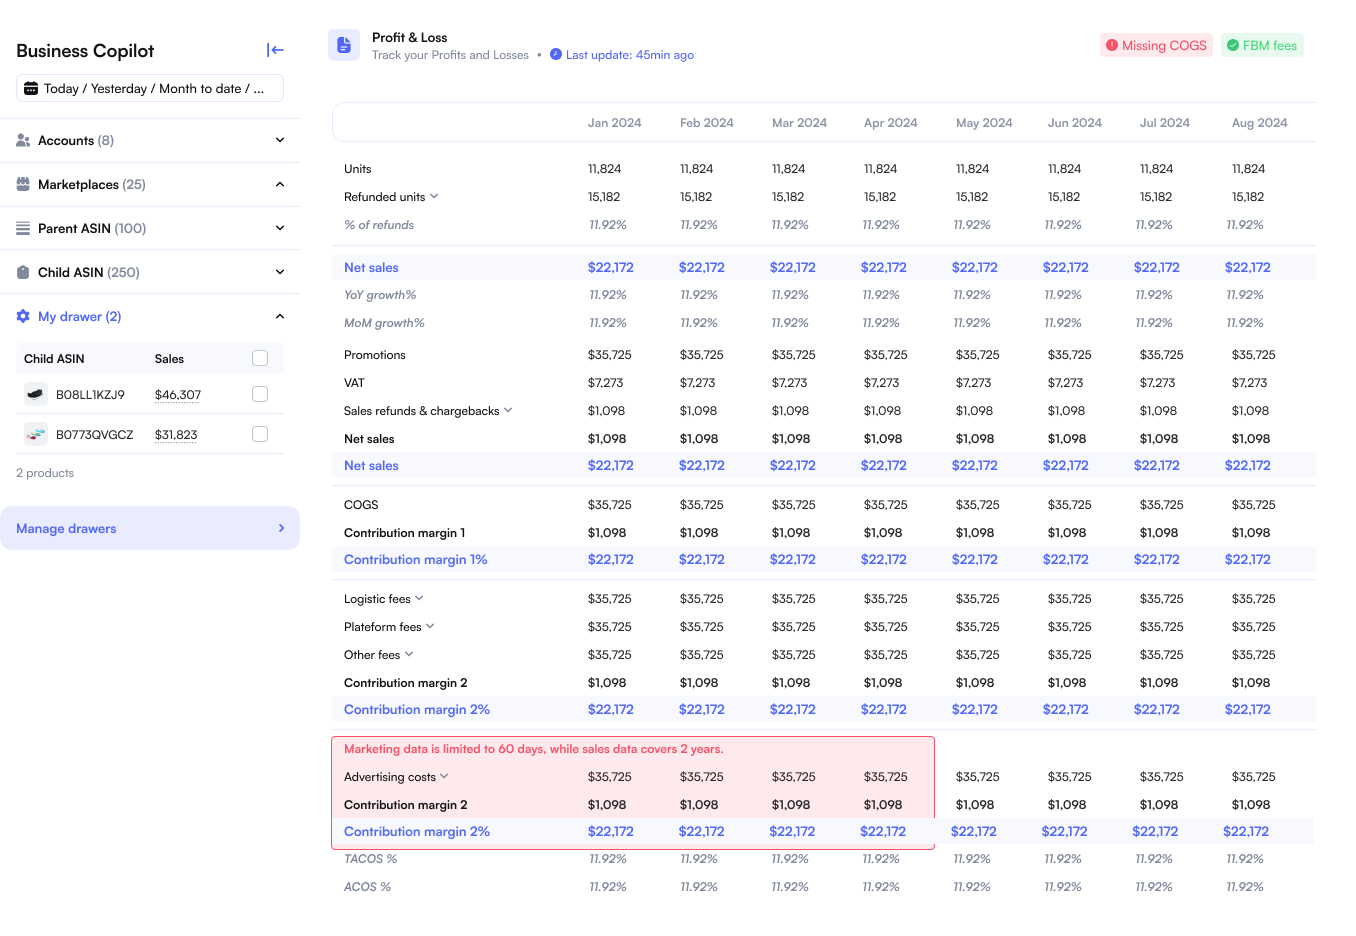This screenshot has width=1356, height=936.
Task: Click the Profit & Loss document icon
Action: [344, 45]
